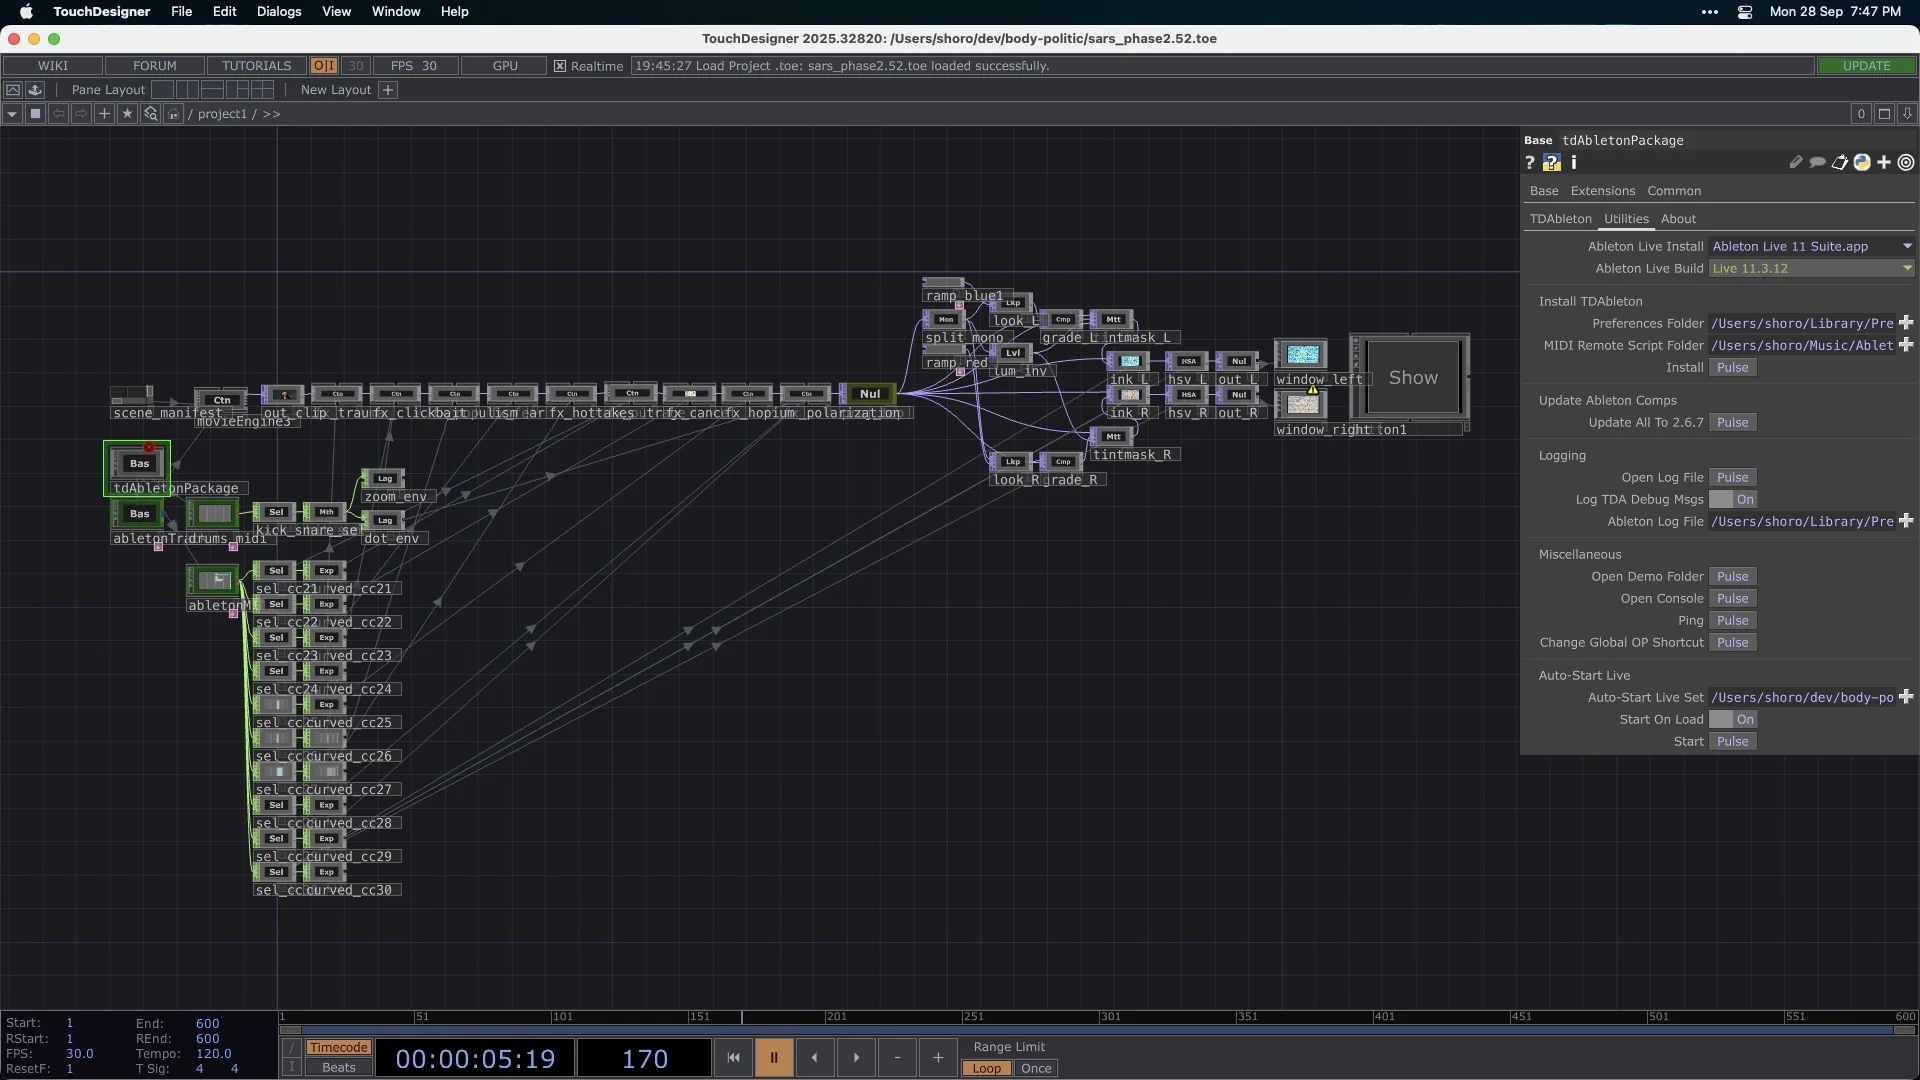This screenshot has height=1080, width=1920.
Task: Toggle the orange O|I power button
Action: 323,66
